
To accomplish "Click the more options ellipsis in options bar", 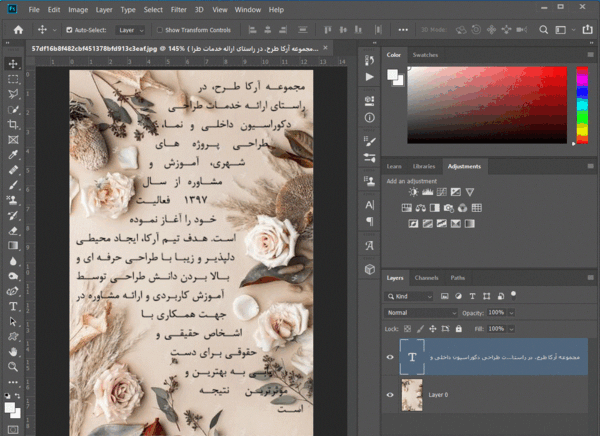I will point(403,30).
